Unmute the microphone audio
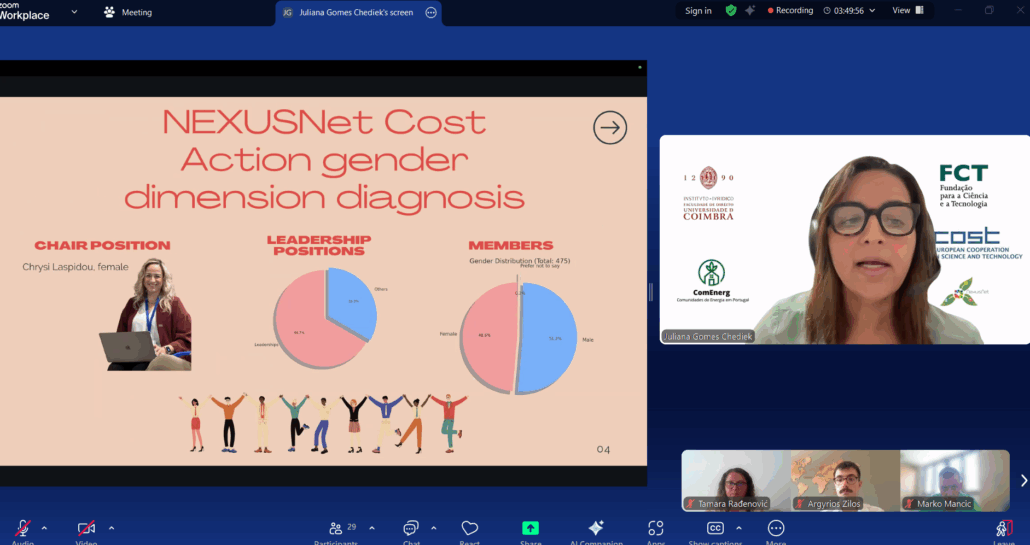Viewport: 1030px width, 545px height. pos(22,528)
